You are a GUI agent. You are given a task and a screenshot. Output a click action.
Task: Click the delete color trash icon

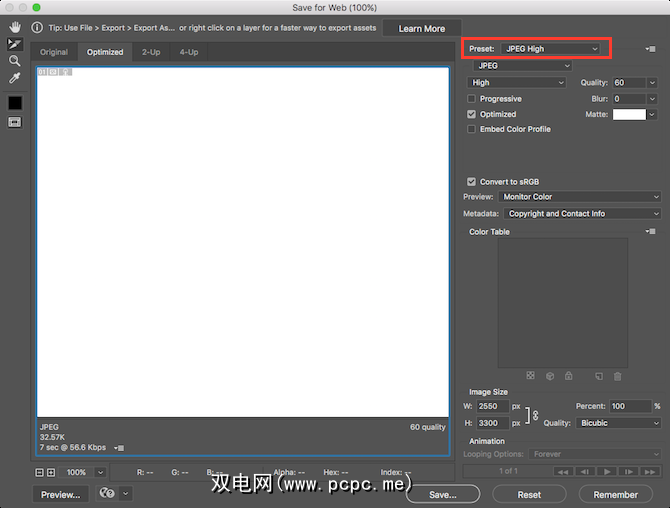(x=617, y=376)
